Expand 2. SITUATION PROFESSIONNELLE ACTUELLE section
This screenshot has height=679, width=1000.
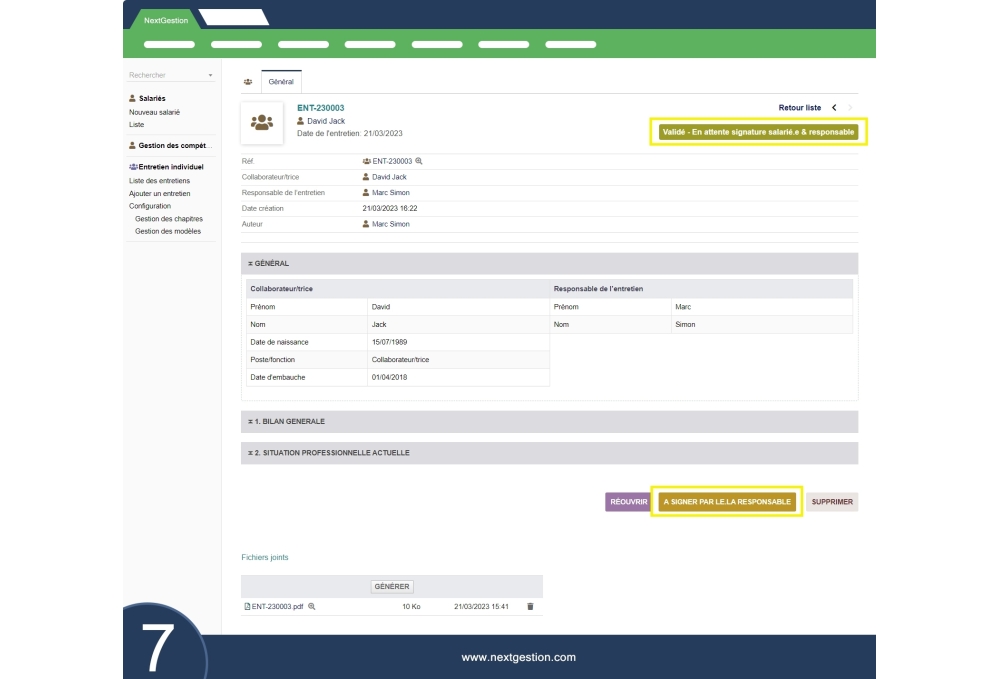tap(549, 453)
